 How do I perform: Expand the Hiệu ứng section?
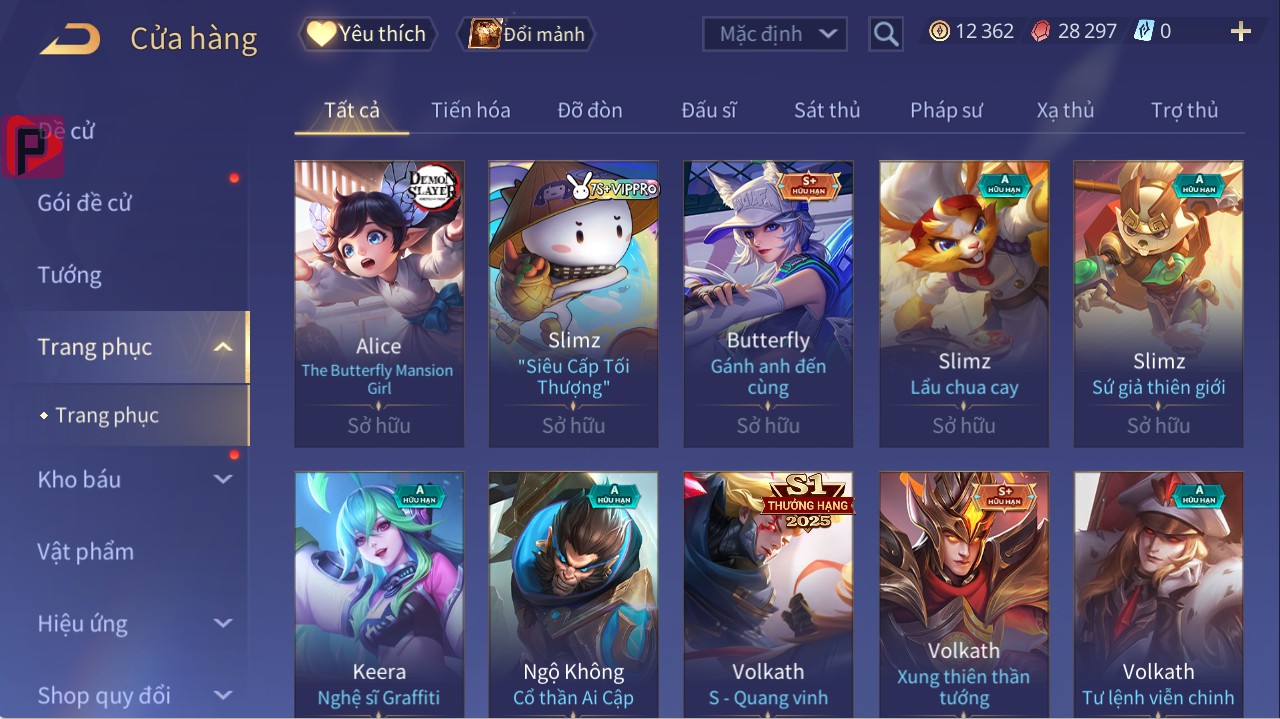point(223,623)
